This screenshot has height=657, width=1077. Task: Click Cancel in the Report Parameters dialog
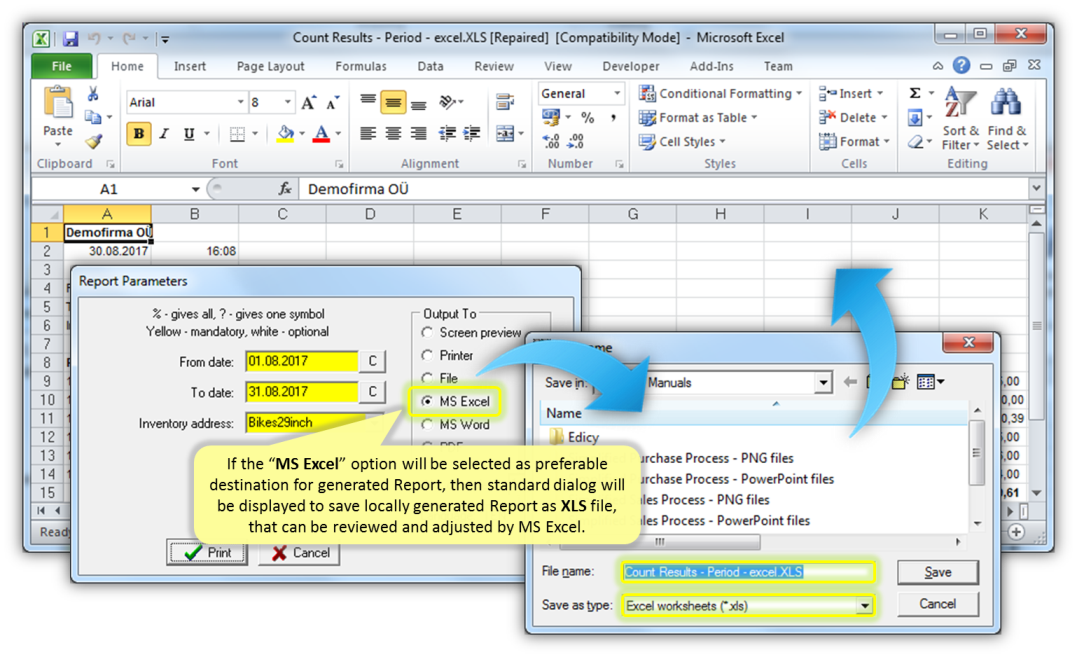299,553
